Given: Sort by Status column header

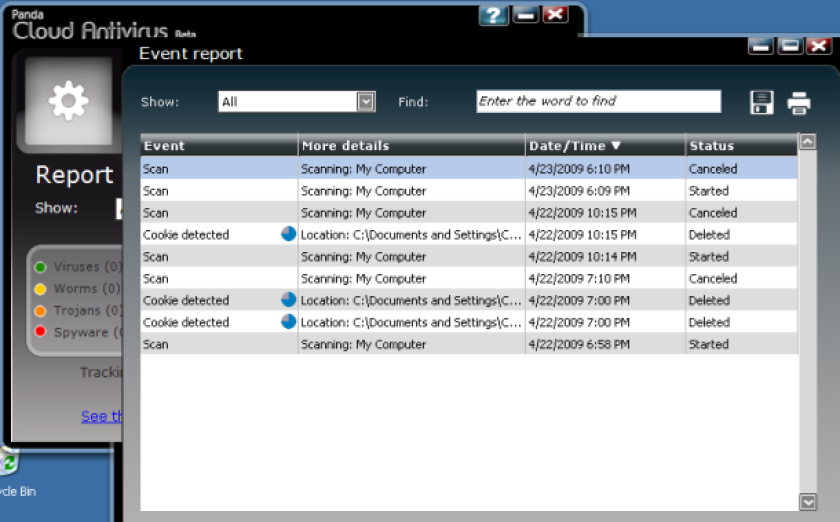Looking at the screenshot, I should click(x=741, y=145).
